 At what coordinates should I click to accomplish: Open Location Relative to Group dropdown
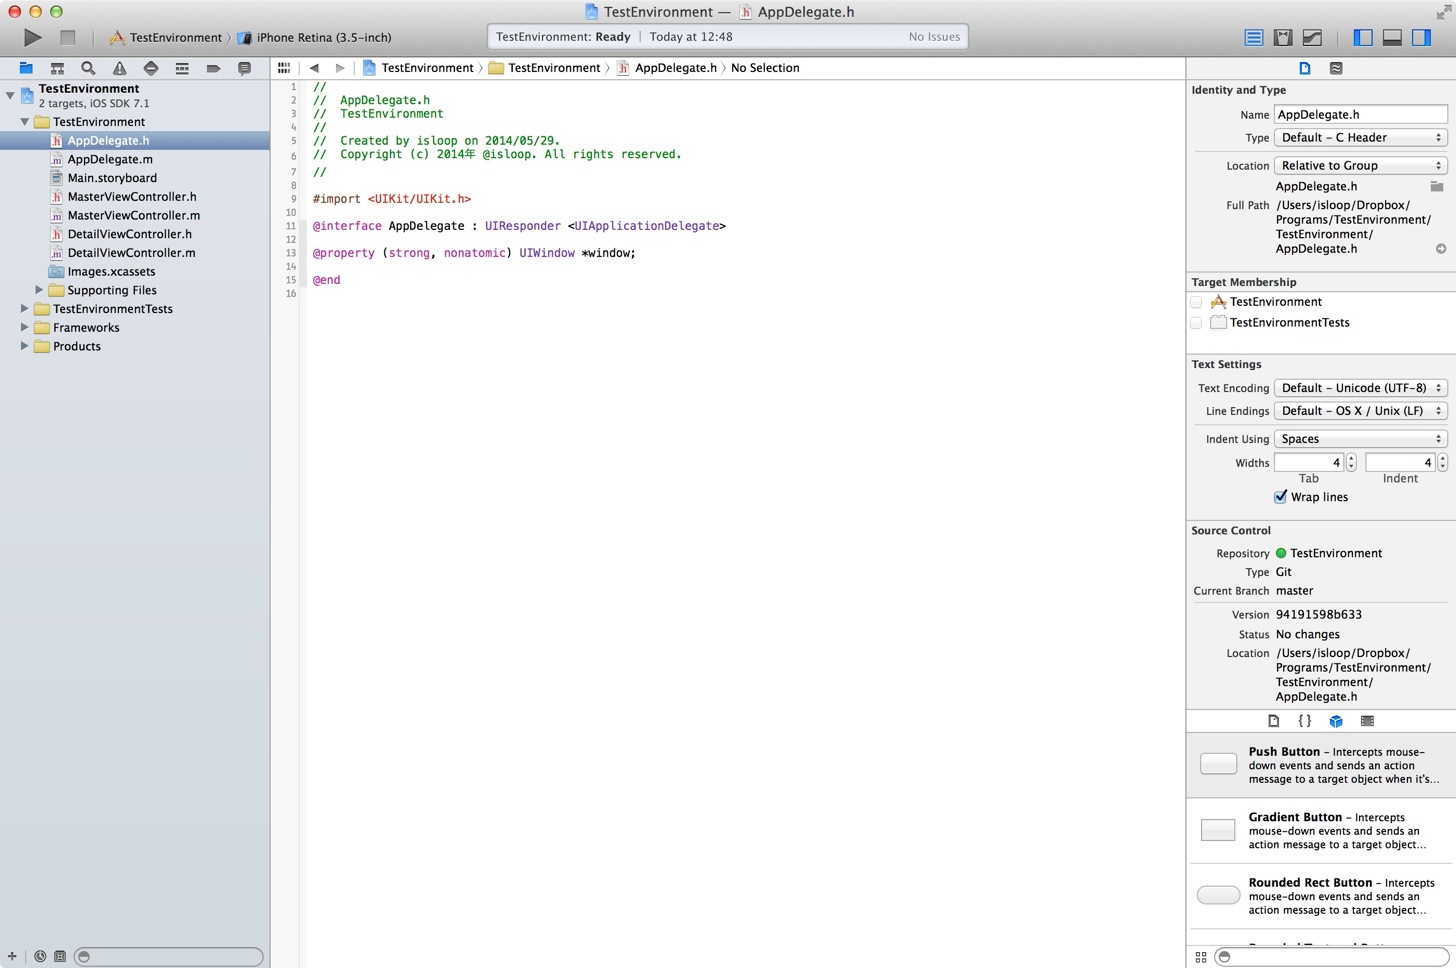tap(1361, 166)
